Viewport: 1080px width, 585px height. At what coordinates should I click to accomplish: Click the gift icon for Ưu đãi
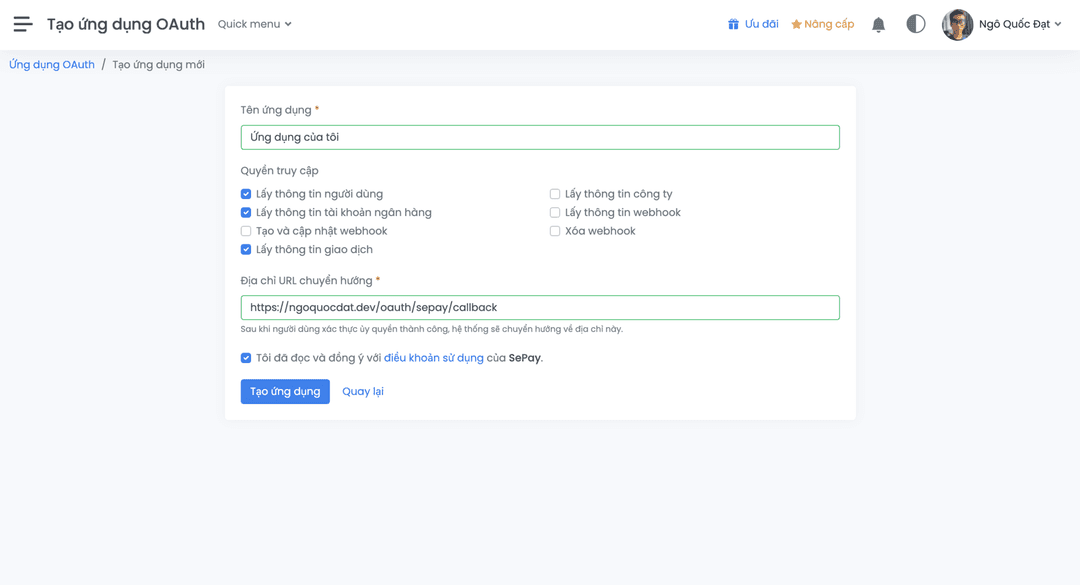(x=733, y=24)
